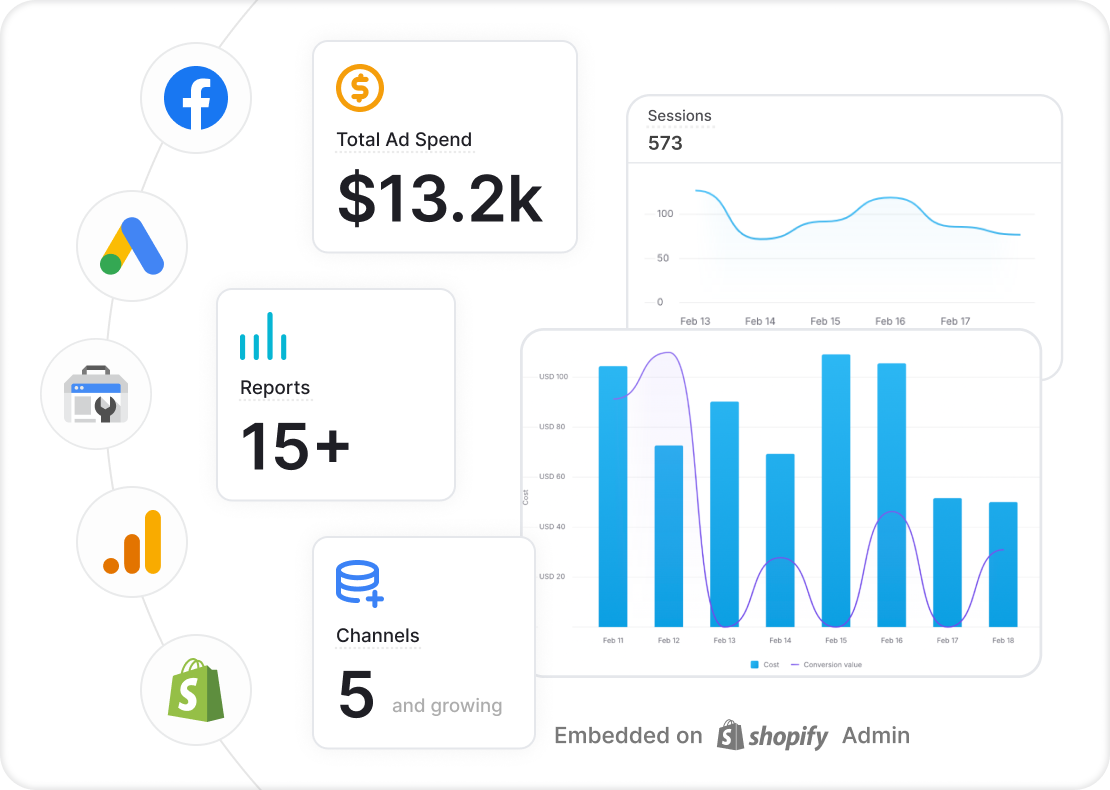Click the USD 100 axis label
The width and height of the screenshot is (1110, 790).
554,377
